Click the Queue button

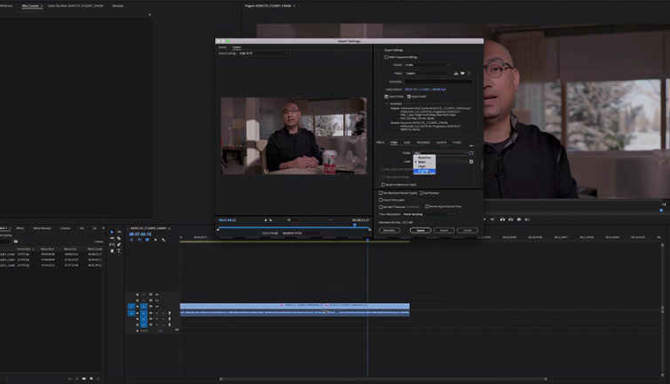pyautogui.click(x=420, y=230)
